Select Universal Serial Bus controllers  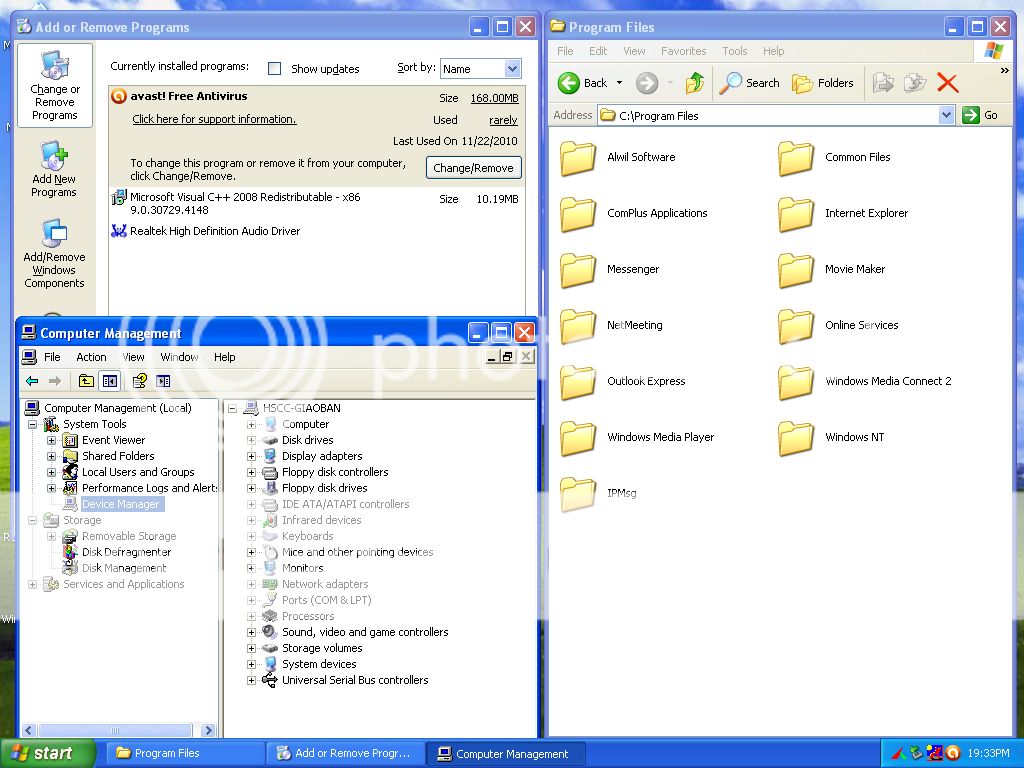(355, 680)
